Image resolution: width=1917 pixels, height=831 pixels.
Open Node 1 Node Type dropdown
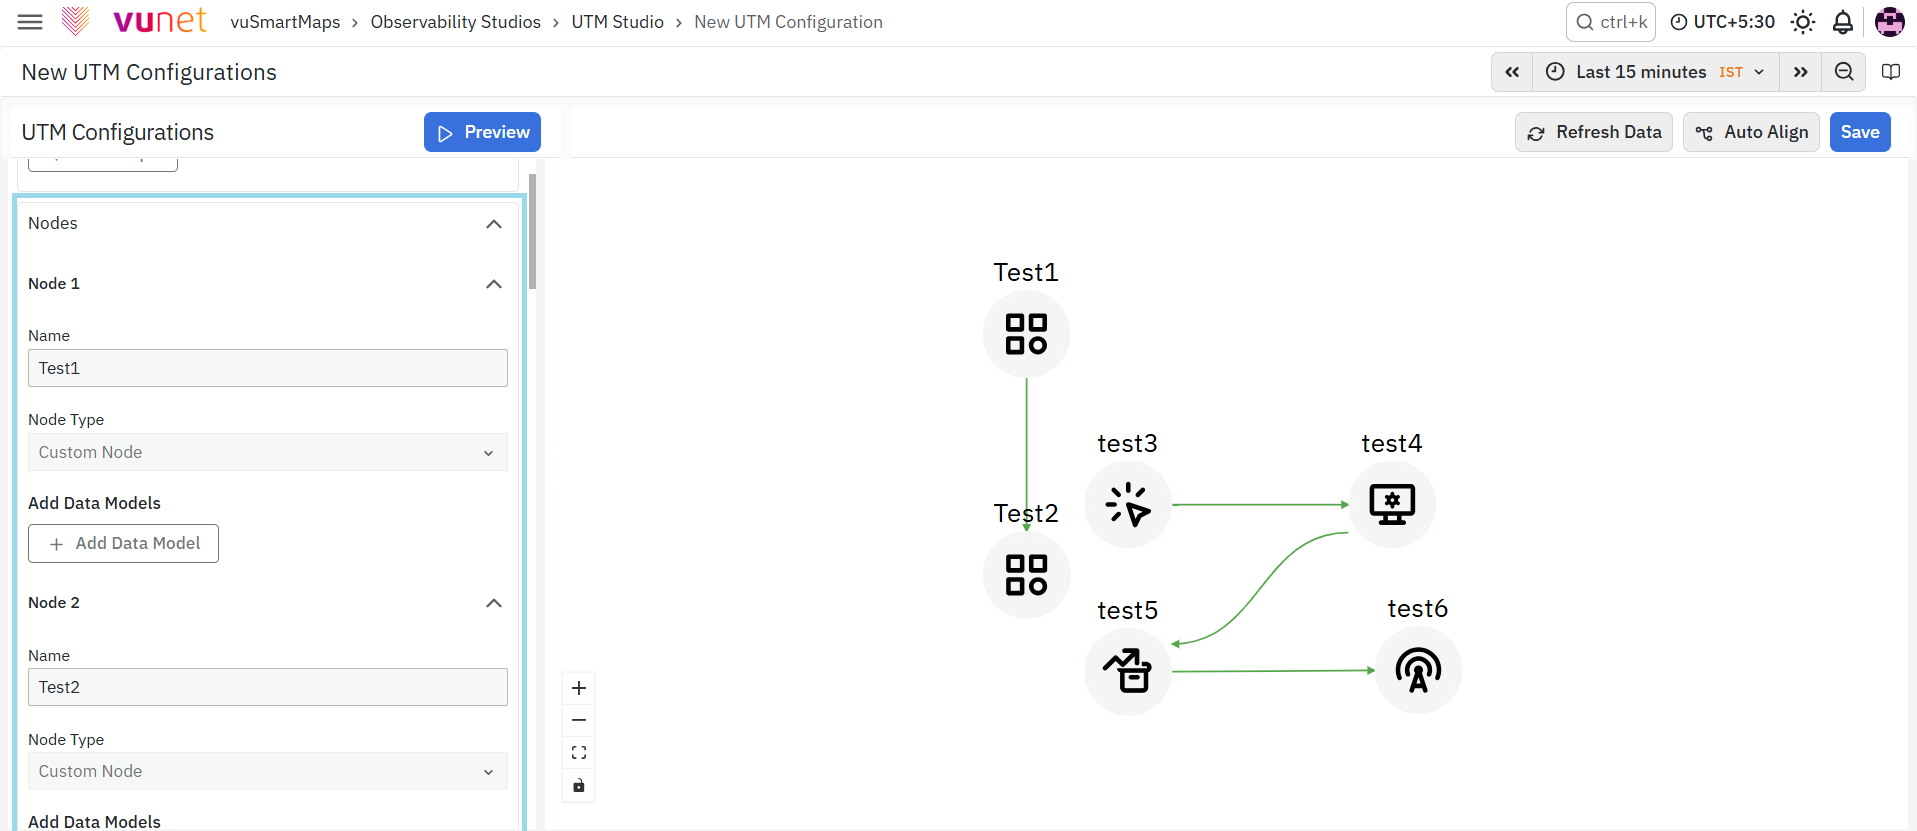[268, 452]
